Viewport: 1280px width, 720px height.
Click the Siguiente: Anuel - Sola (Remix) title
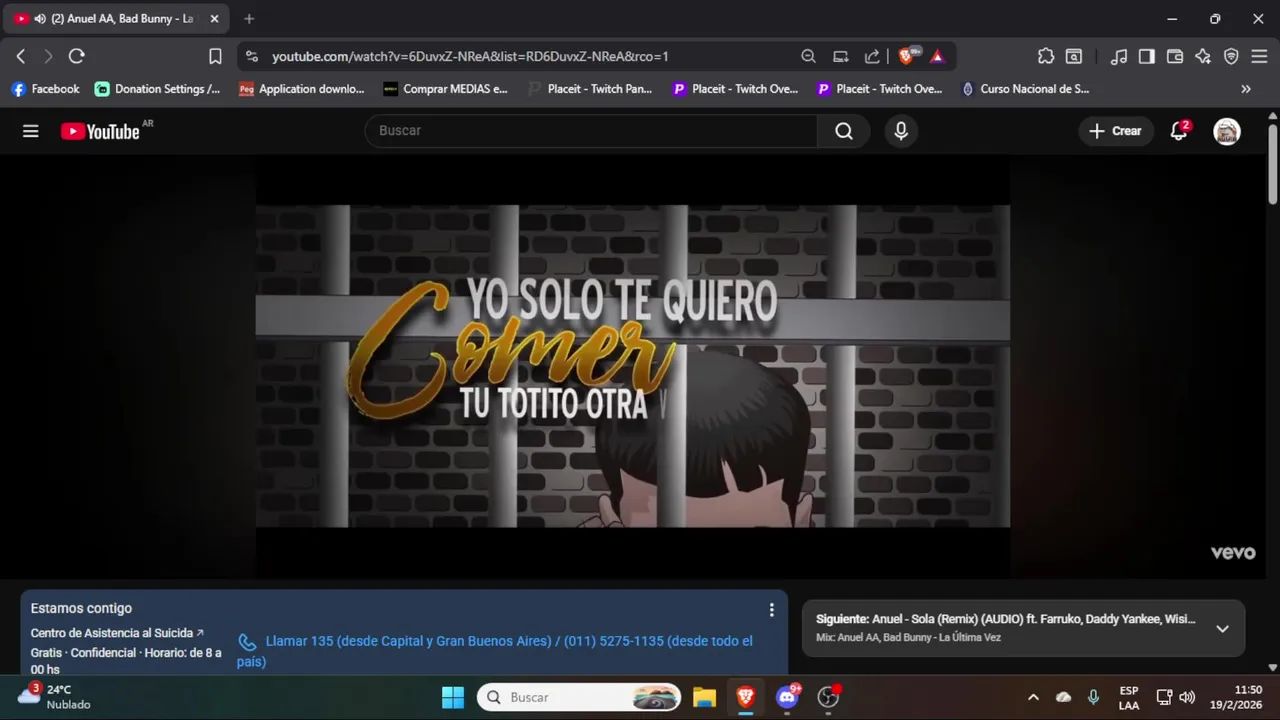(x=1005, y=619)
